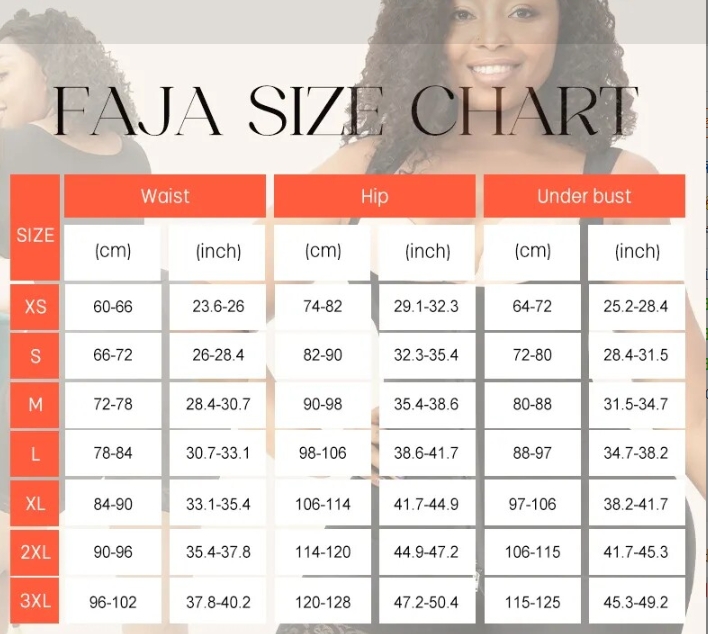Viewport: 708px width, 634px height.
Task: Select XS waist cell reading 60-66
Action: [x=113, y=306]
